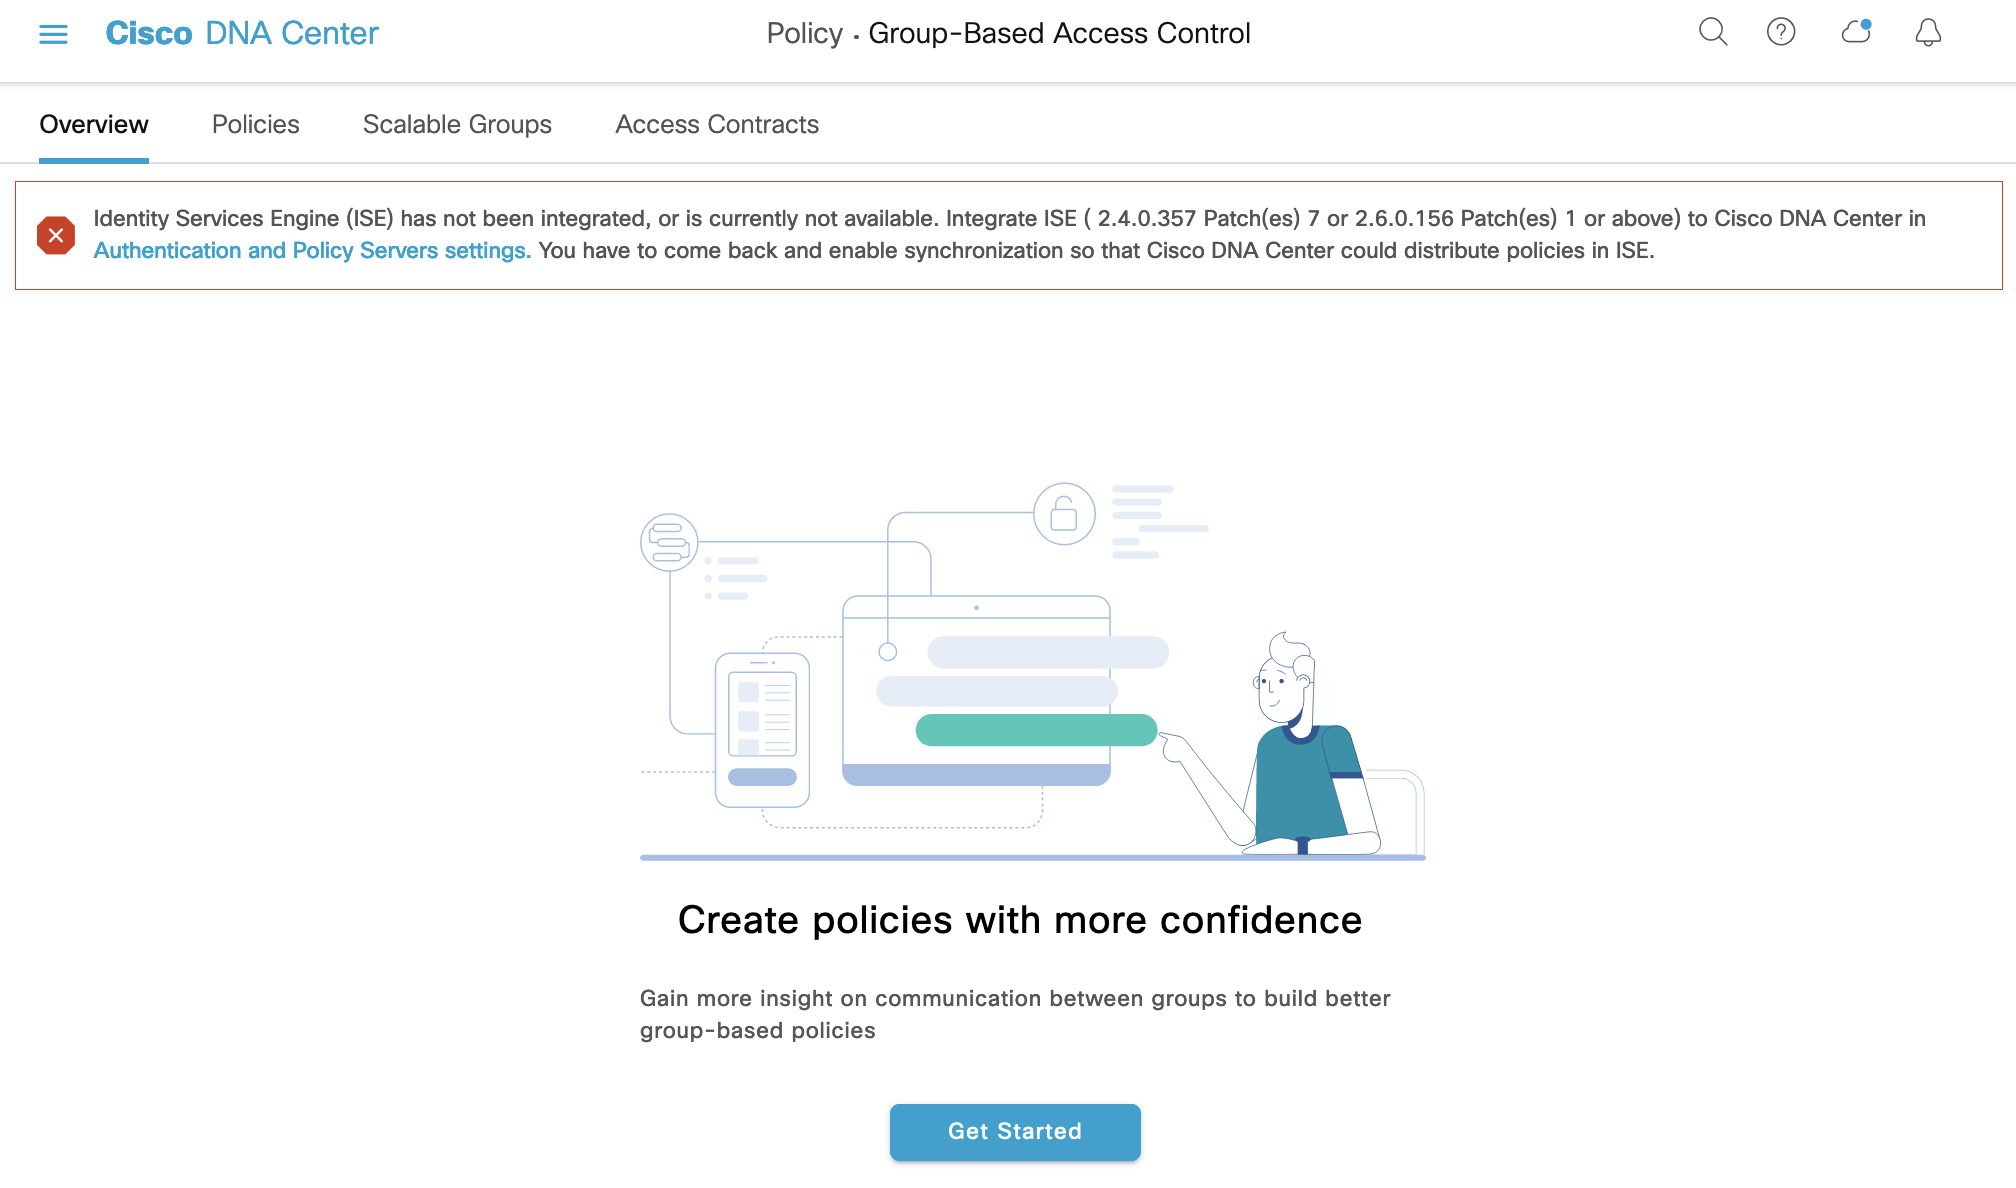Viewport: 2016px width, 1188px height.
Task: Open Policy Group-Based Access Control title
Action: coord(1007,33)
